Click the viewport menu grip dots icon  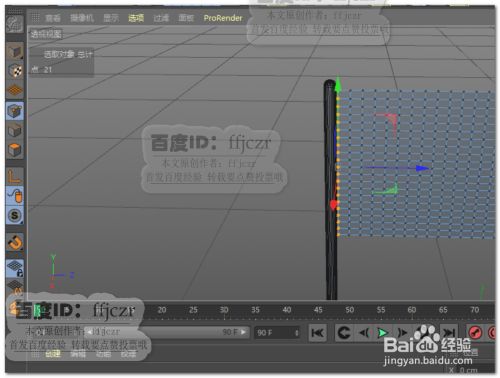(35, 18)
